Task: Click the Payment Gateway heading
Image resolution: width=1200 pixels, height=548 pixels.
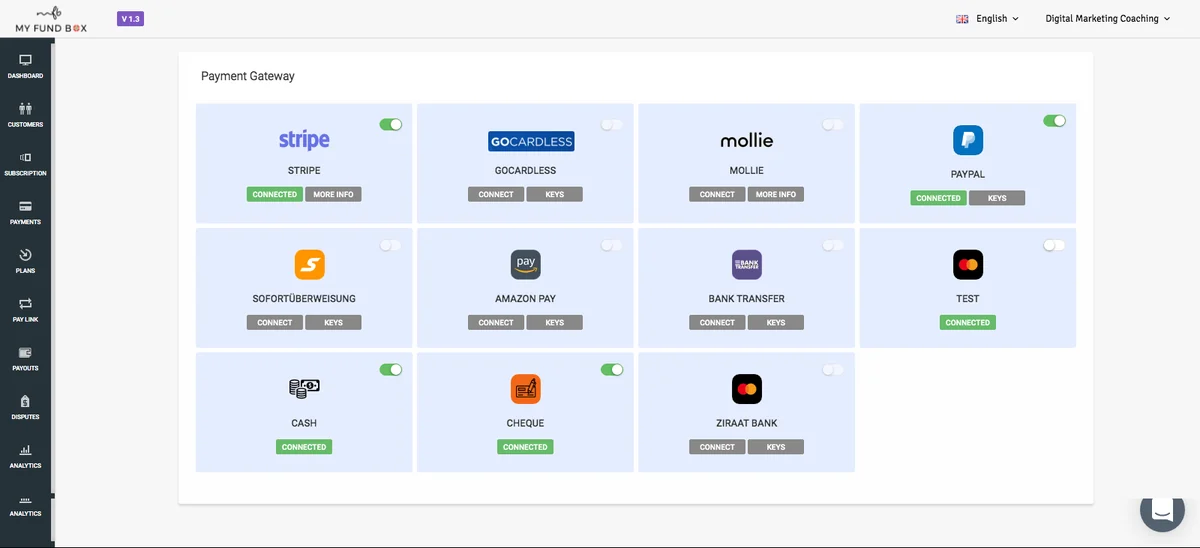Action: point(248,76)
